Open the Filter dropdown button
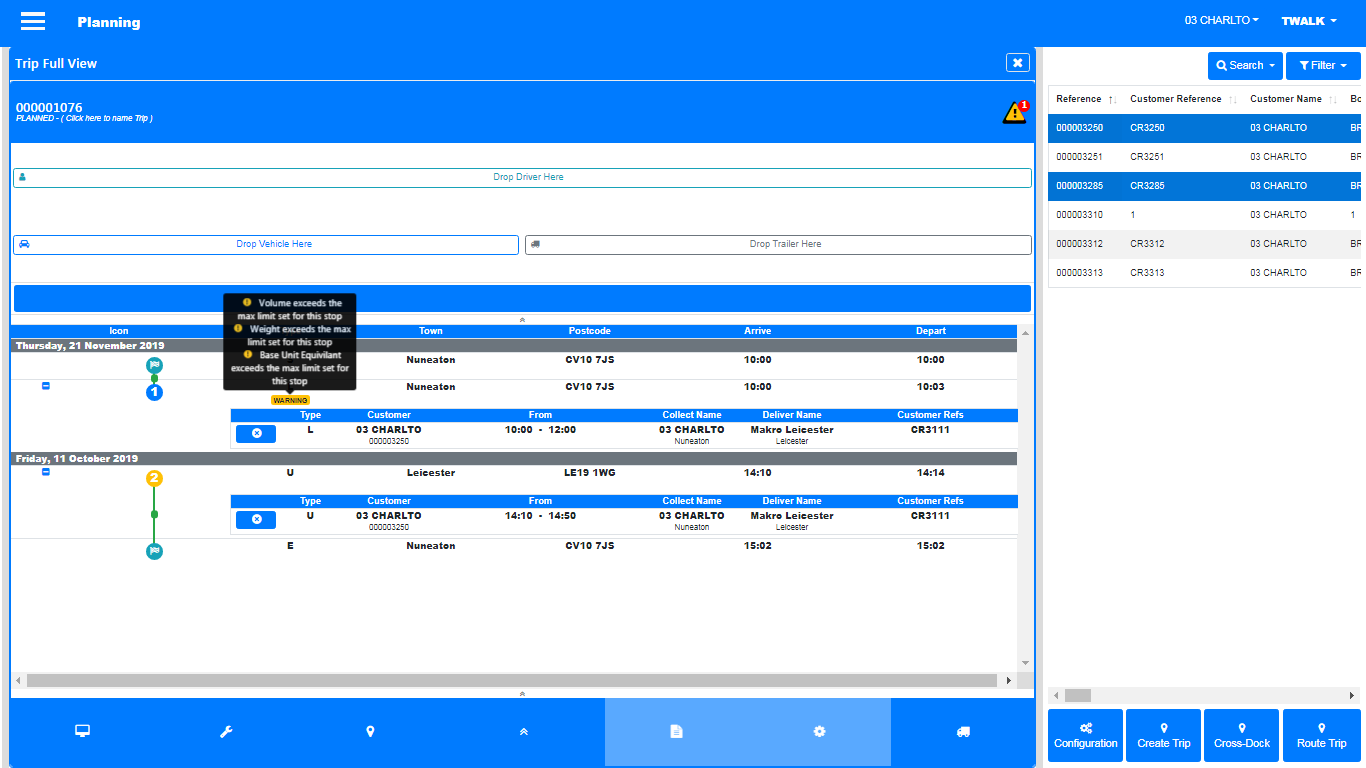1366x768 pixels. tap(1323, 65)
